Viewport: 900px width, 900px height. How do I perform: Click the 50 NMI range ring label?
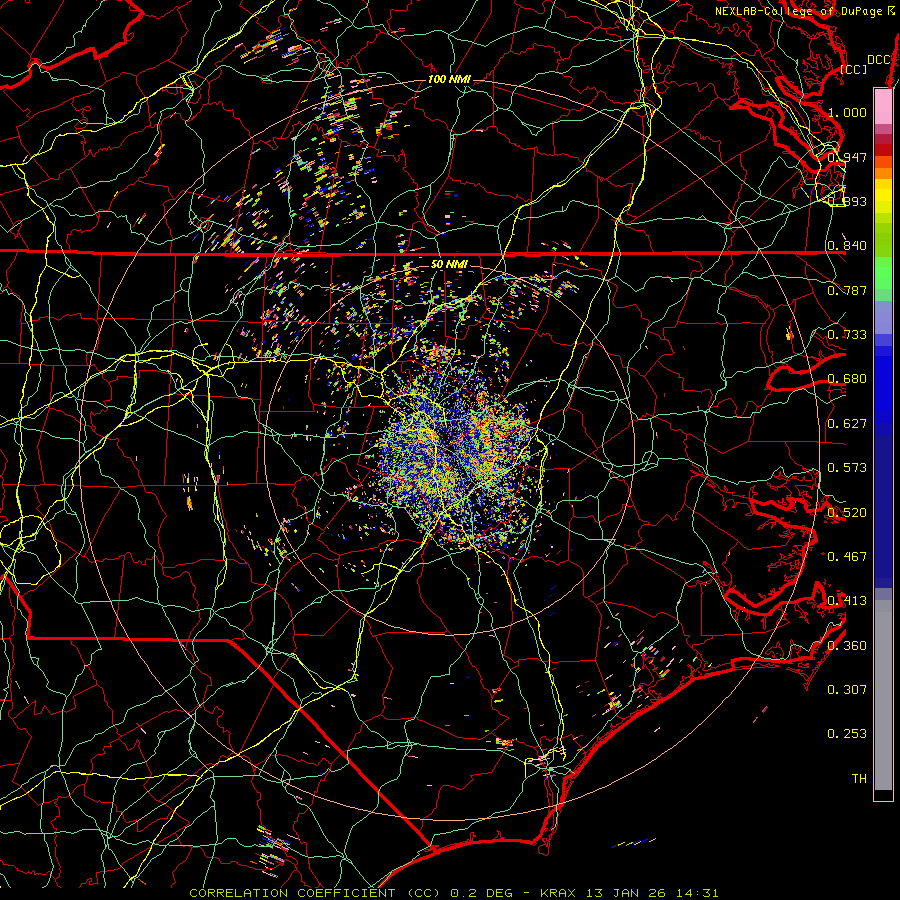click(449, 264)
